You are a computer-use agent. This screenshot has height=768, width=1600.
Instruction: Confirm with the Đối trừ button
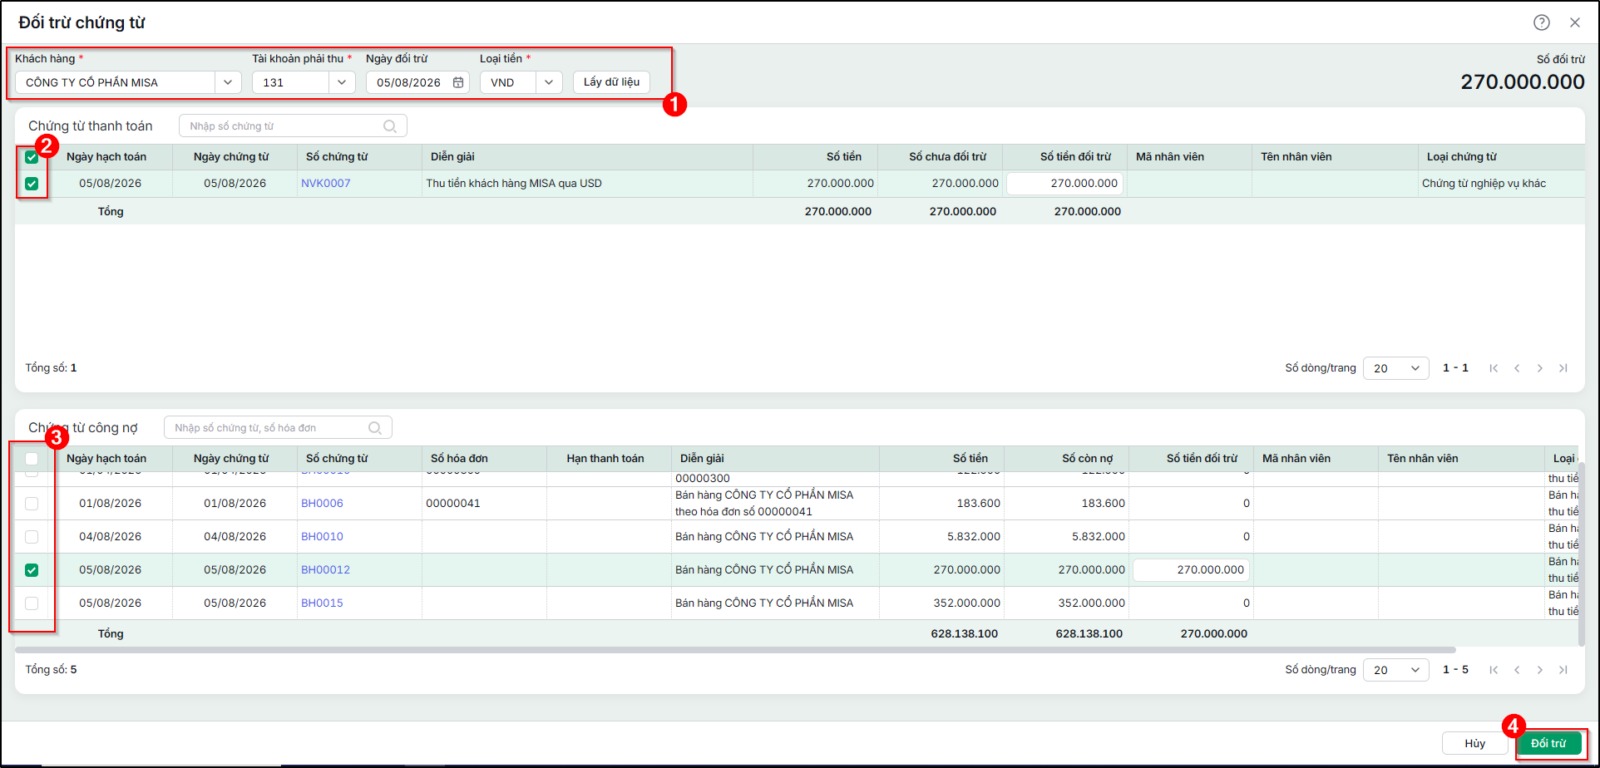coord(1549,743)
